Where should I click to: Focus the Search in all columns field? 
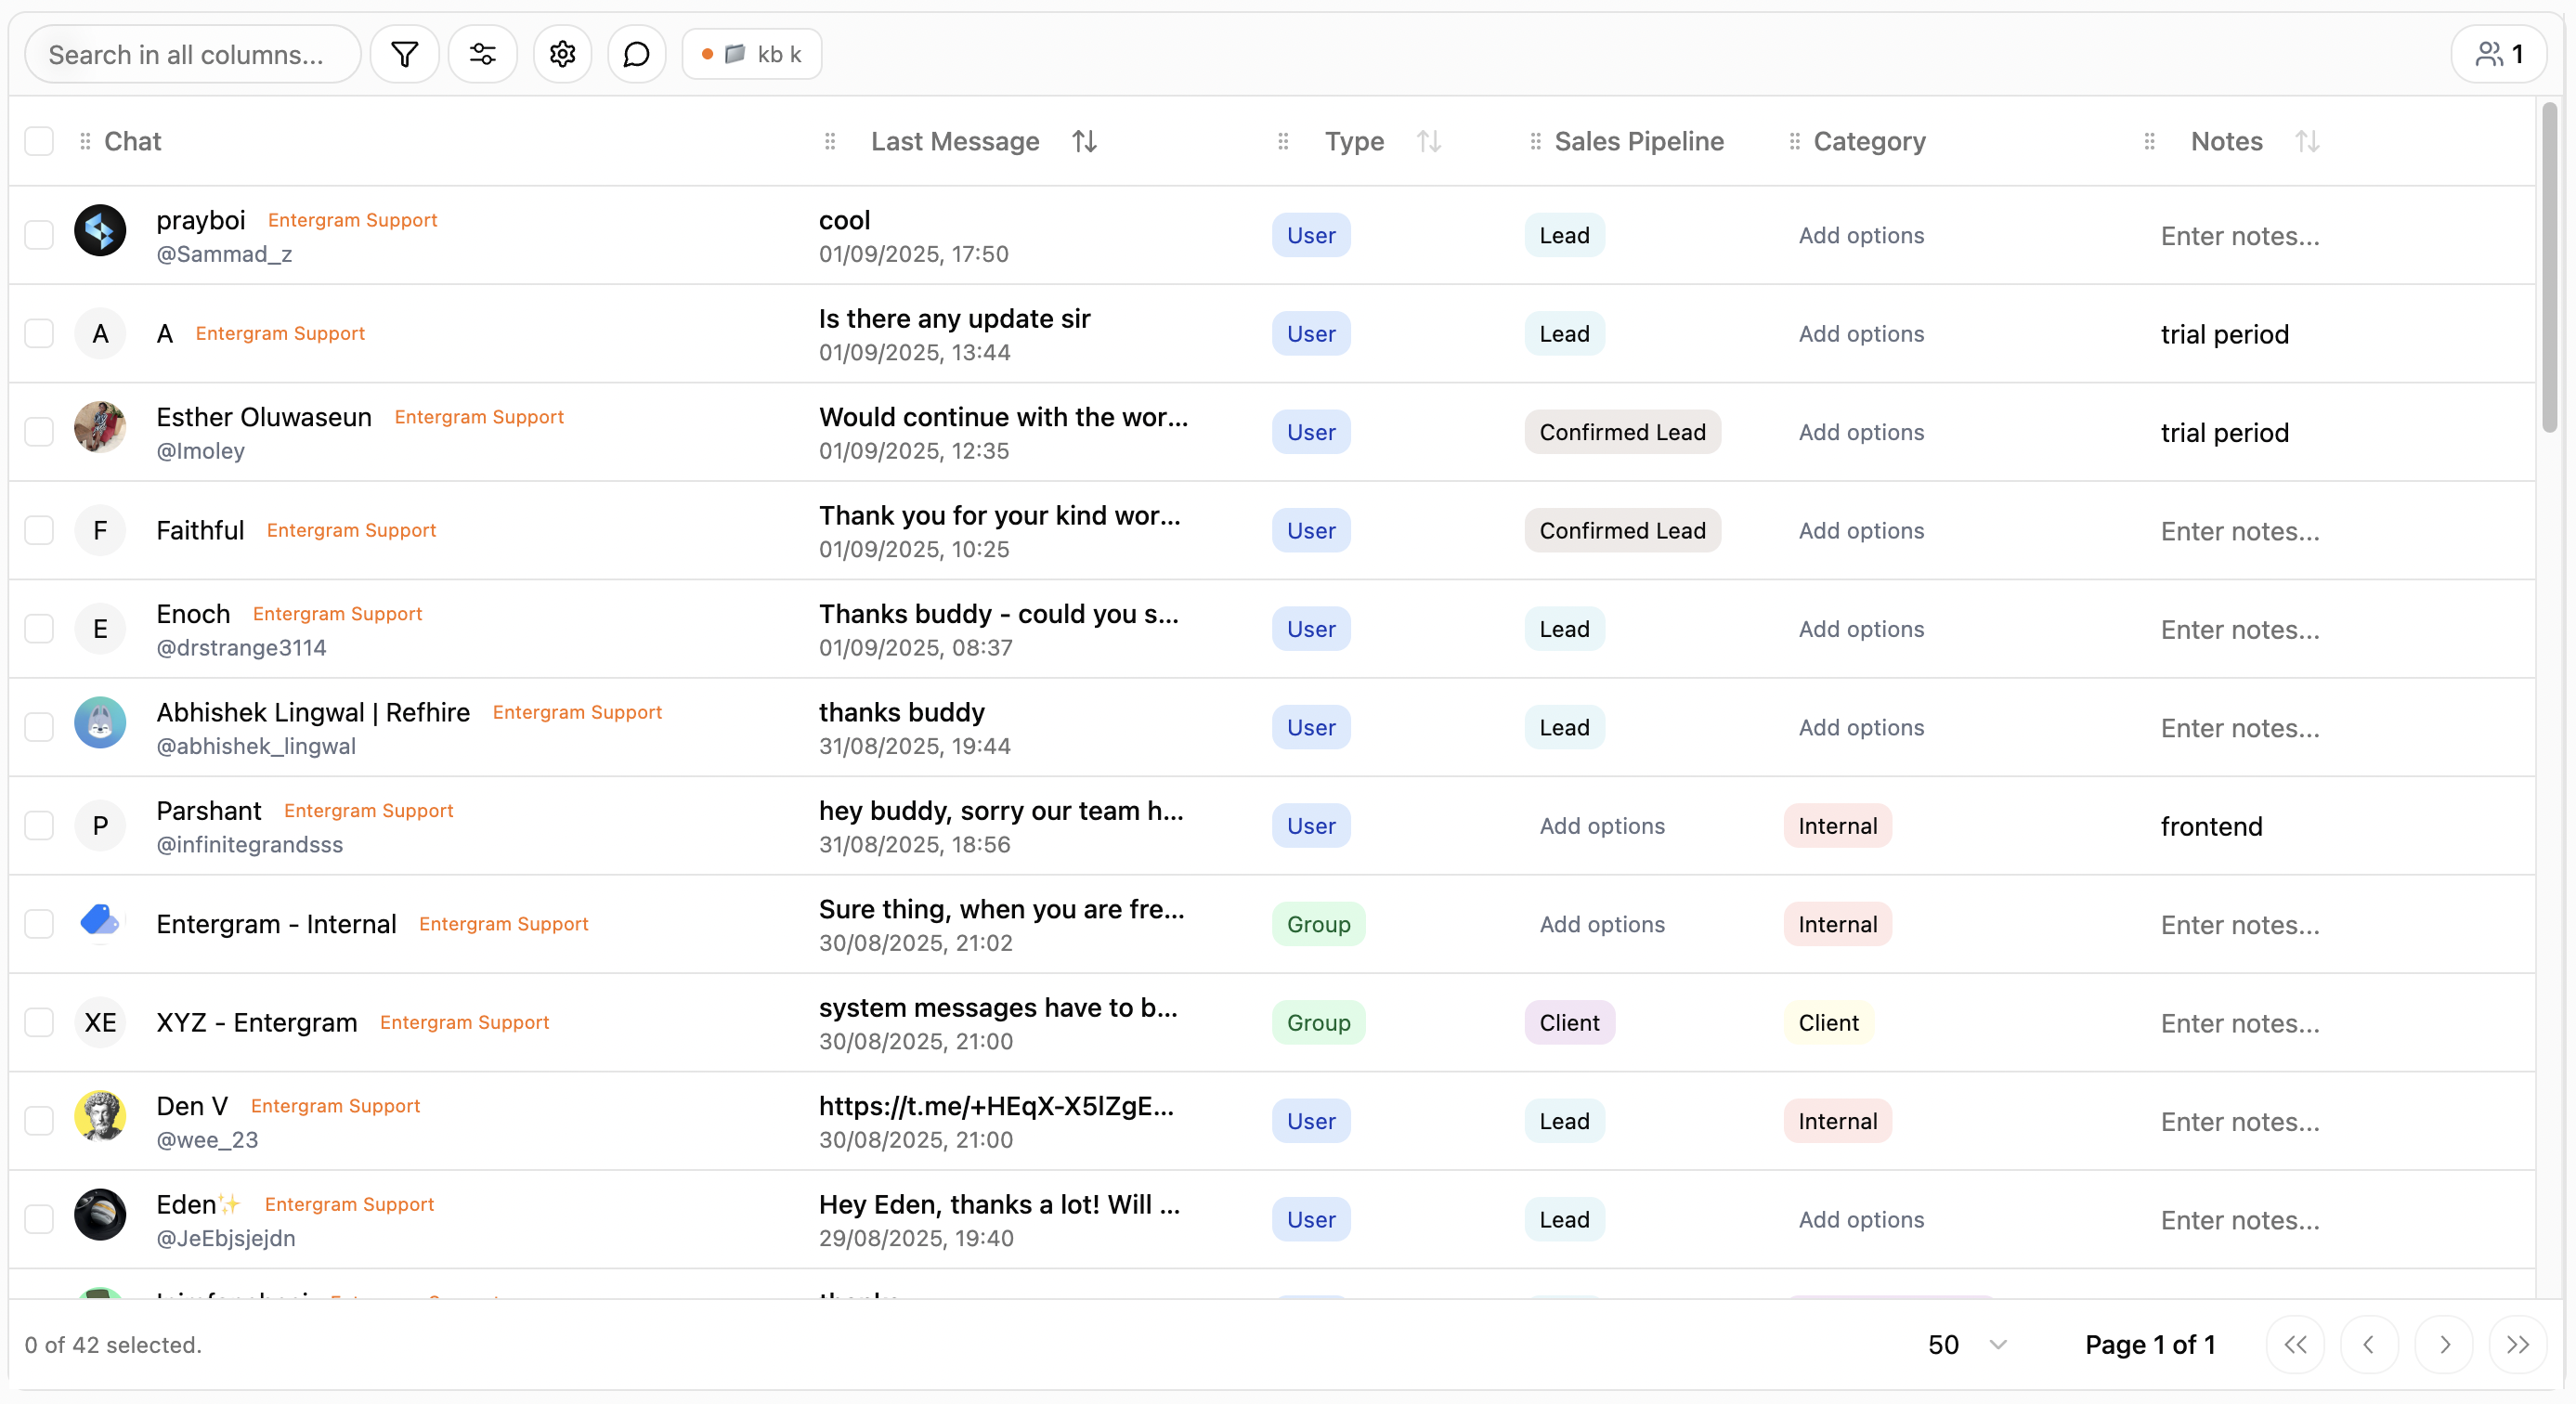click(192, 54)
